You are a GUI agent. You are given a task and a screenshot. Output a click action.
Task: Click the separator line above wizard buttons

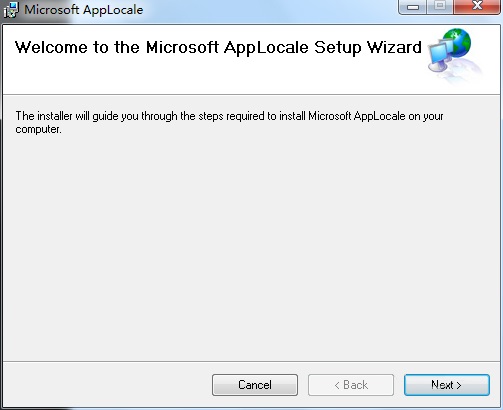[251, 361]
